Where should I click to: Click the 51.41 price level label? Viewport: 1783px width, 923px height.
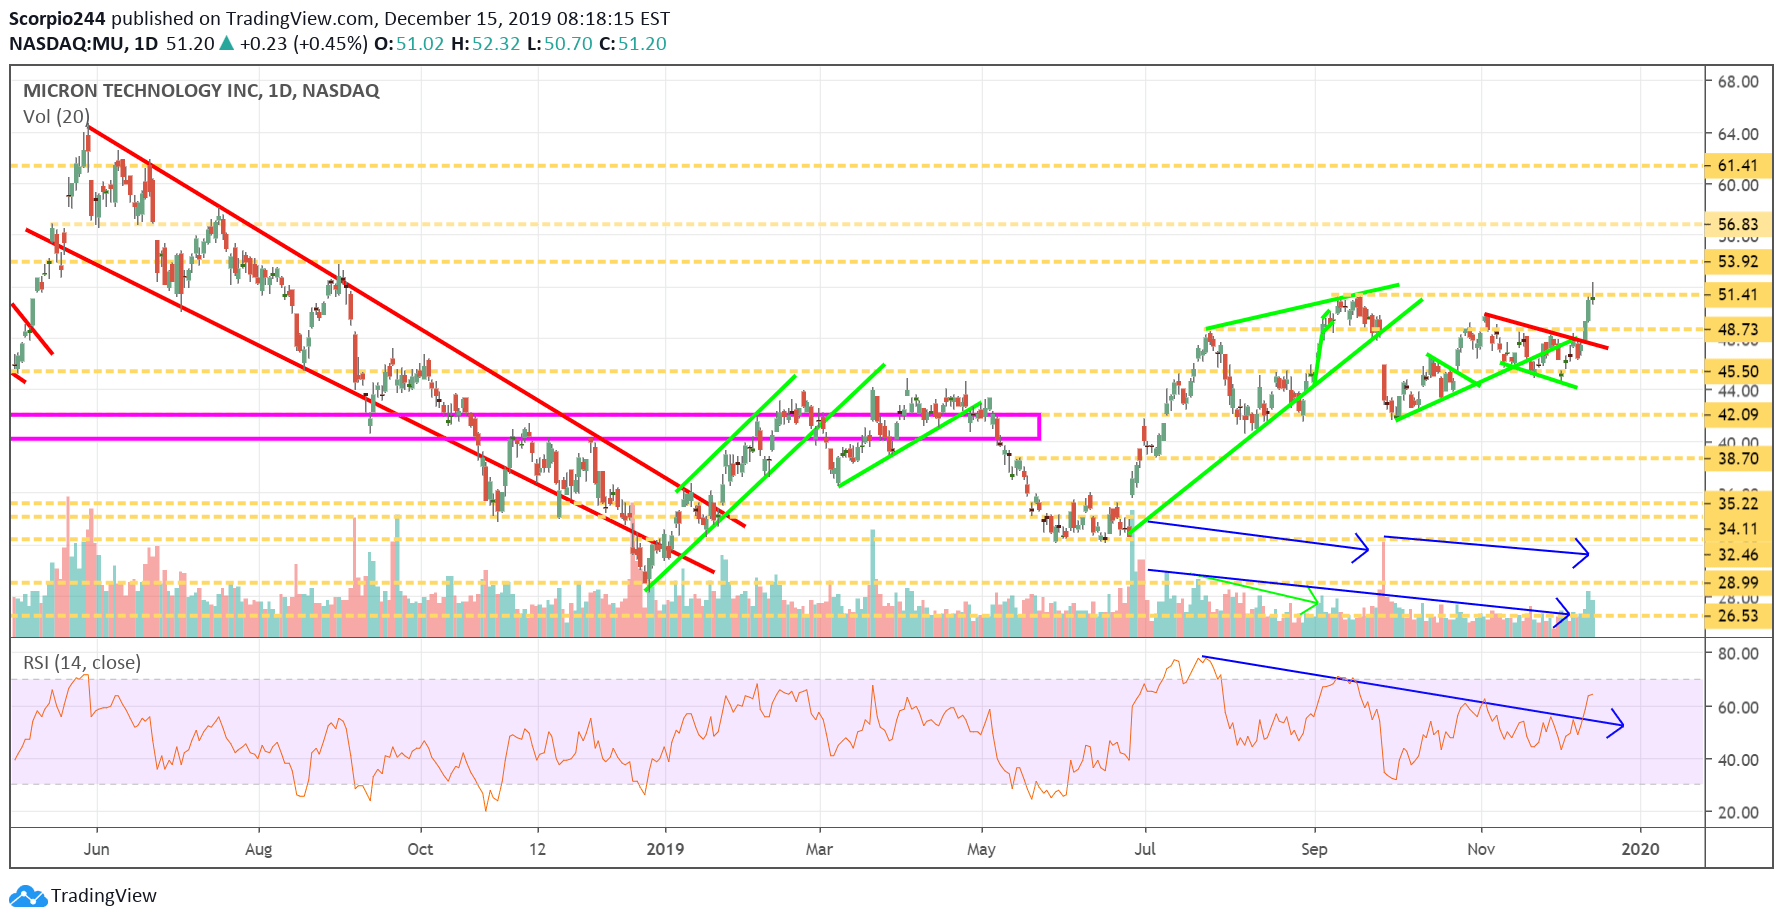(1738, 295)
